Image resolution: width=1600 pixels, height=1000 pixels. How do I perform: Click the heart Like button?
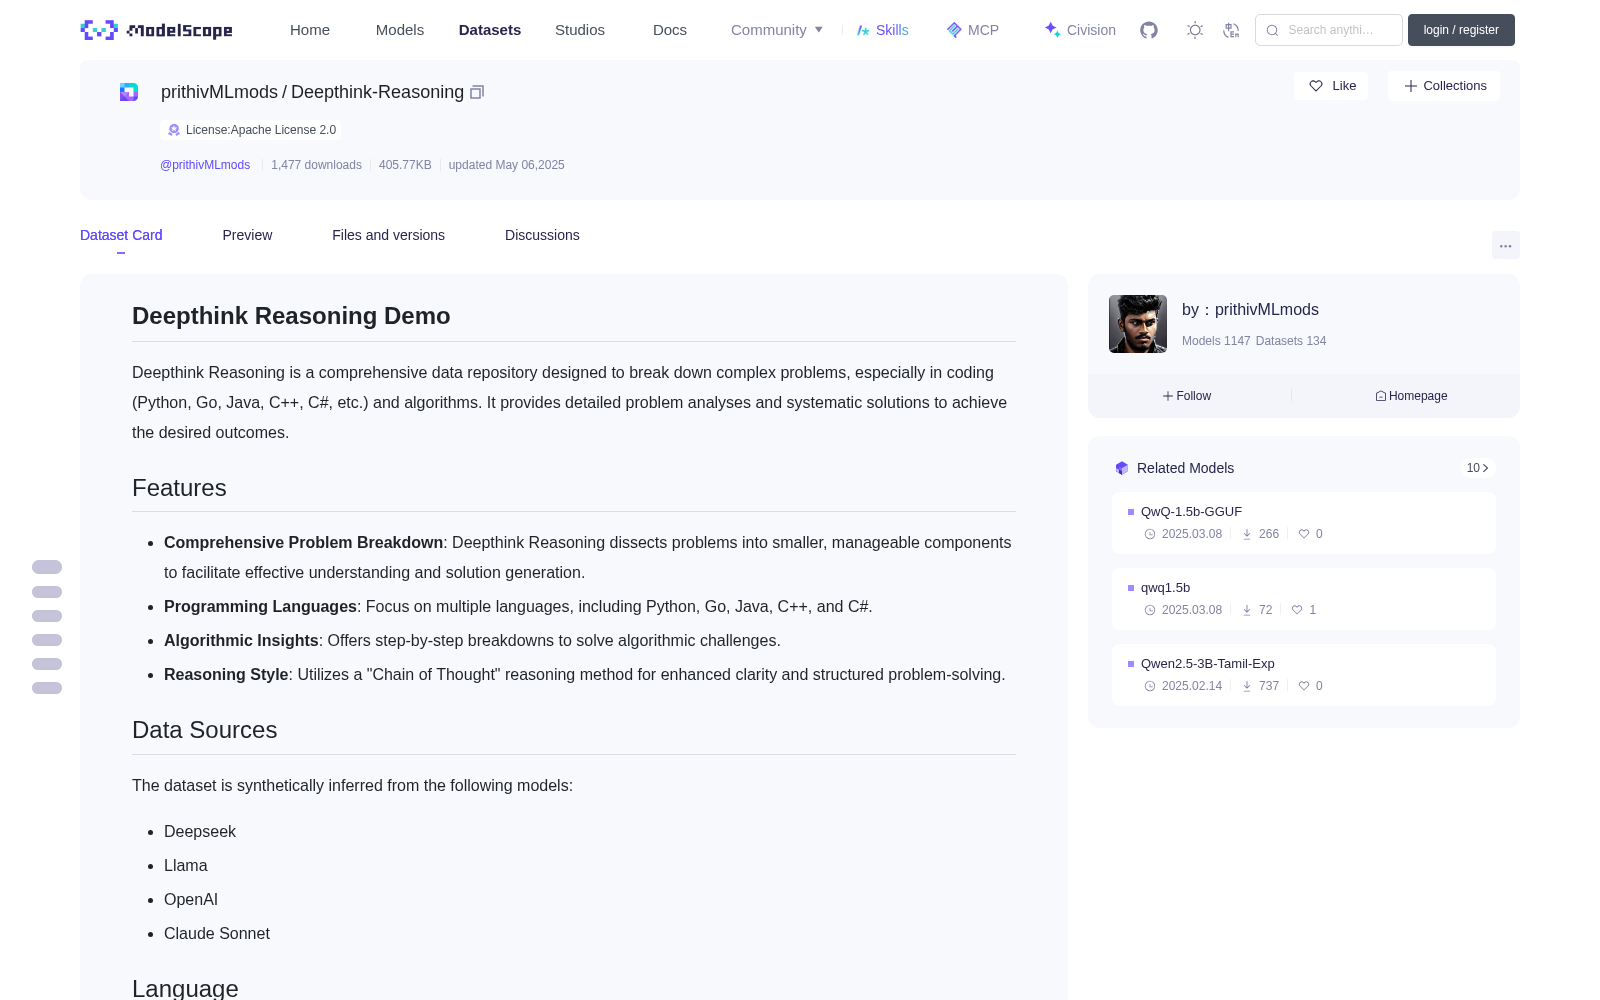pos(1331,86)
